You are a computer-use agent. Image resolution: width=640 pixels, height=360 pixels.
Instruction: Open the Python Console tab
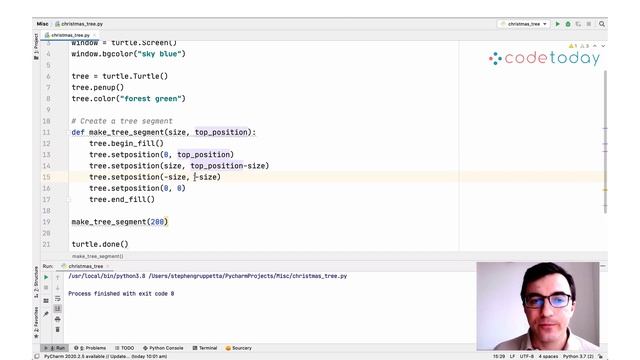(163, 348)
